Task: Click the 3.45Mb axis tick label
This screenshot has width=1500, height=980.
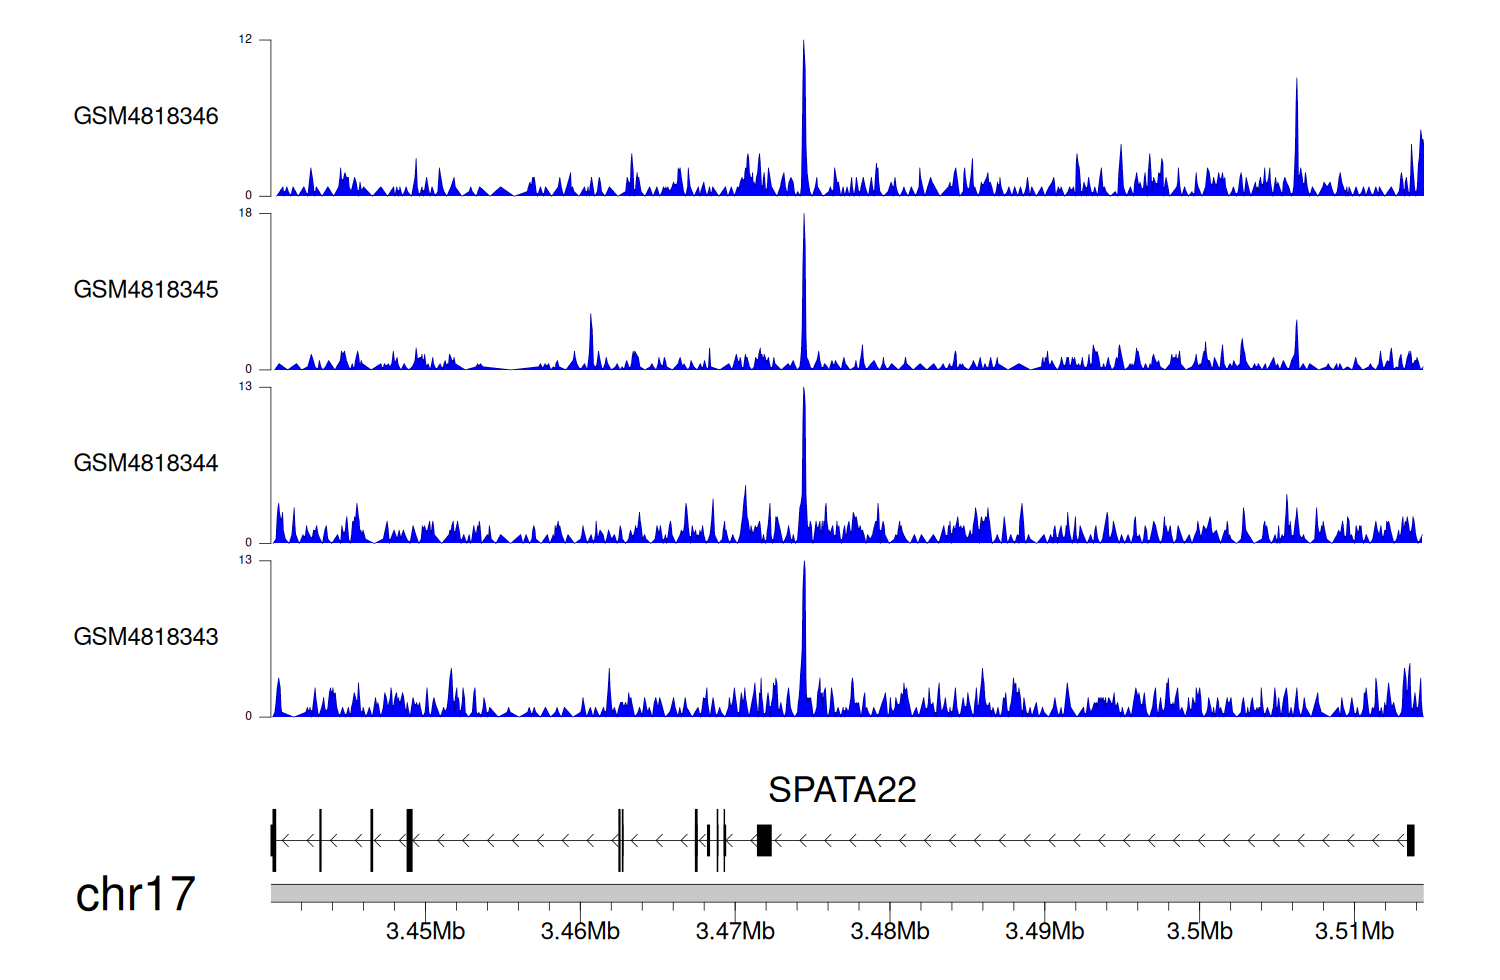Action: 425,932
